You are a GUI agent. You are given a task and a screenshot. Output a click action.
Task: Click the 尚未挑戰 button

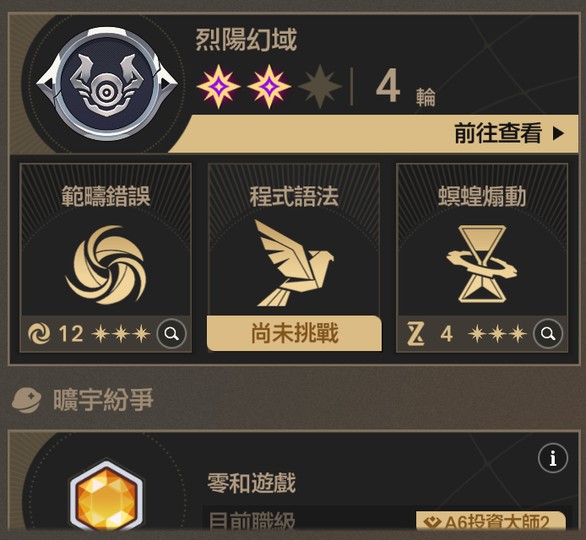[294, 333]
